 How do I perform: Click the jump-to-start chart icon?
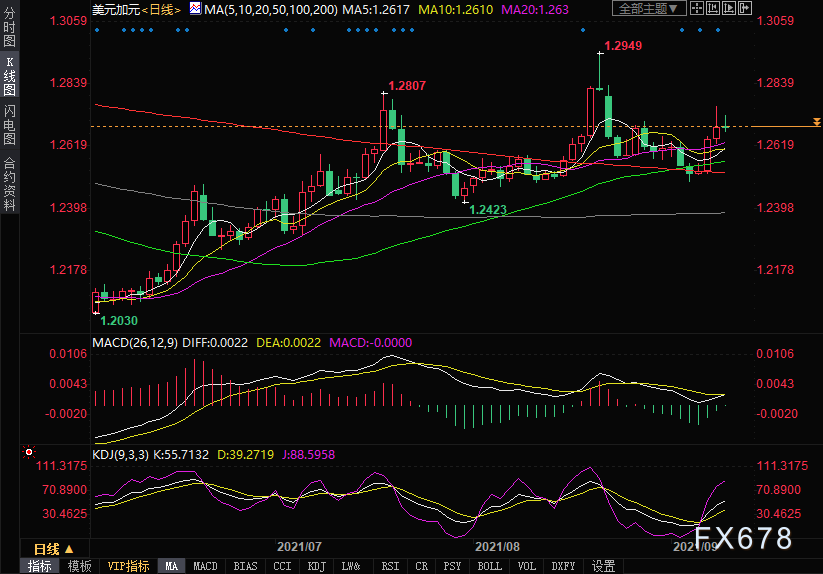(x=713, y=8)
